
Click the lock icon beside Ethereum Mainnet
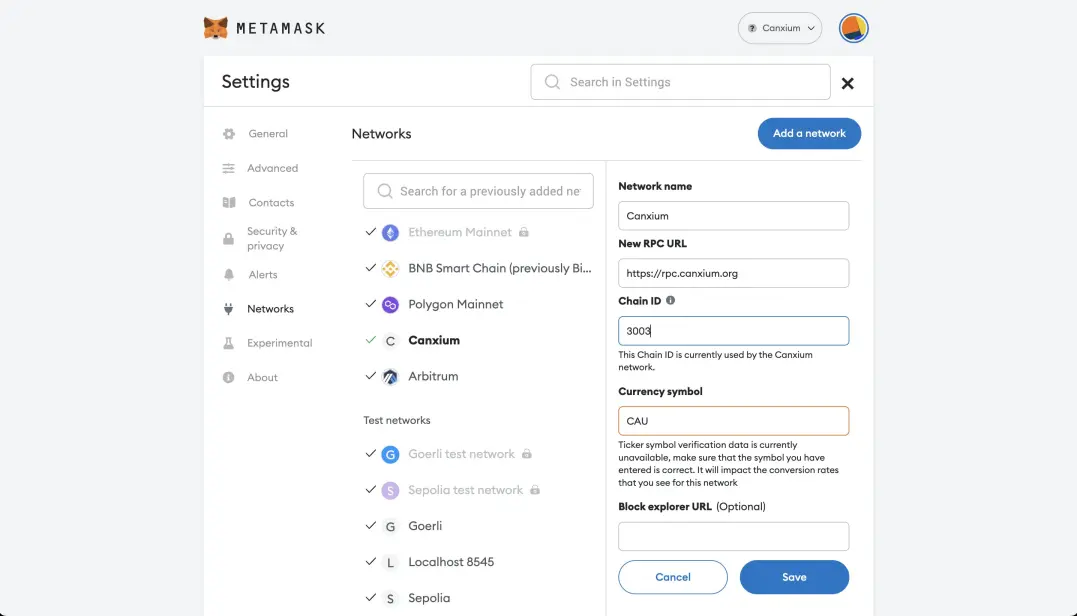click(x=524, y=232)
